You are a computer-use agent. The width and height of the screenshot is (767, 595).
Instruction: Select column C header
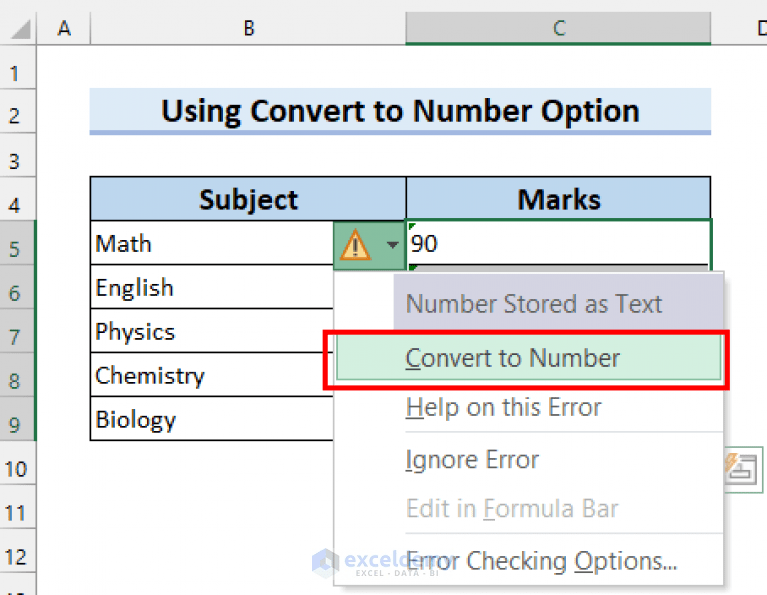[558, 28]
